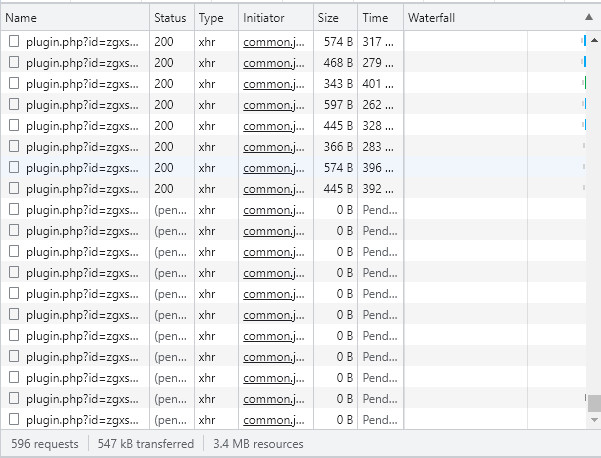The image size is (601, 458).
Task: Click the Type column header
Action: click(x=211, y=18)
